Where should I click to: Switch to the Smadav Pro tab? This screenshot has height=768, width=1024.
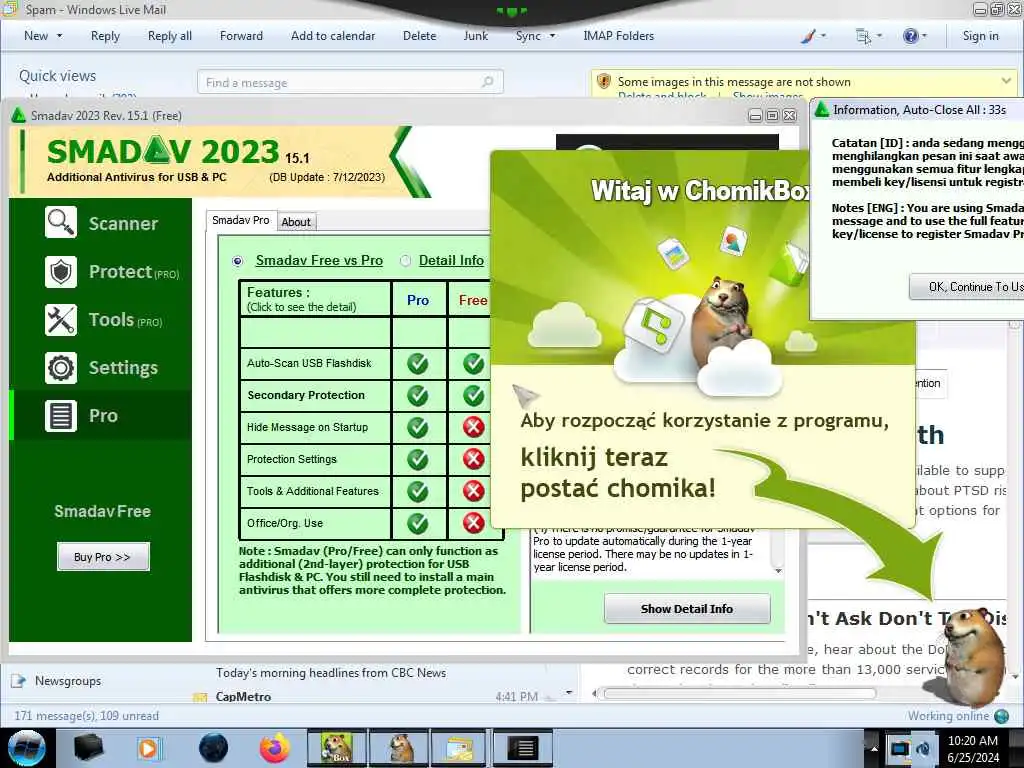pos(241,221)
